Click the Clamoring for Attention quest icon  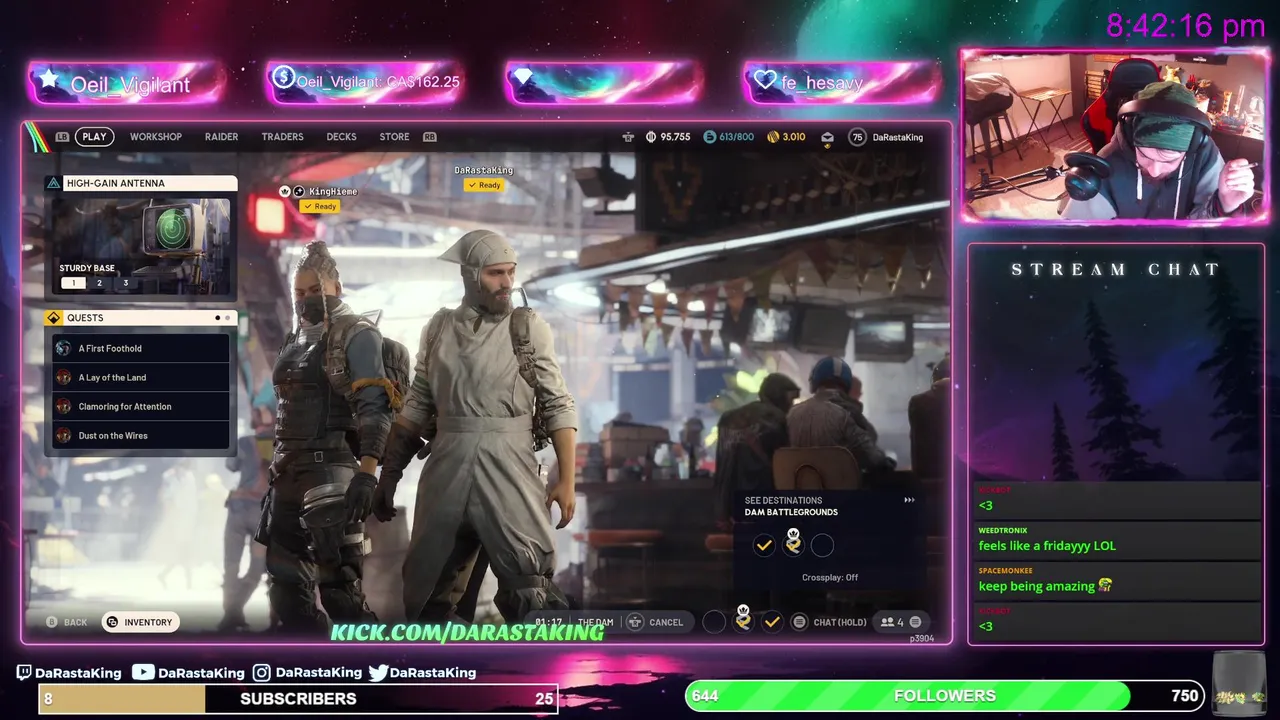click(64, 406)
